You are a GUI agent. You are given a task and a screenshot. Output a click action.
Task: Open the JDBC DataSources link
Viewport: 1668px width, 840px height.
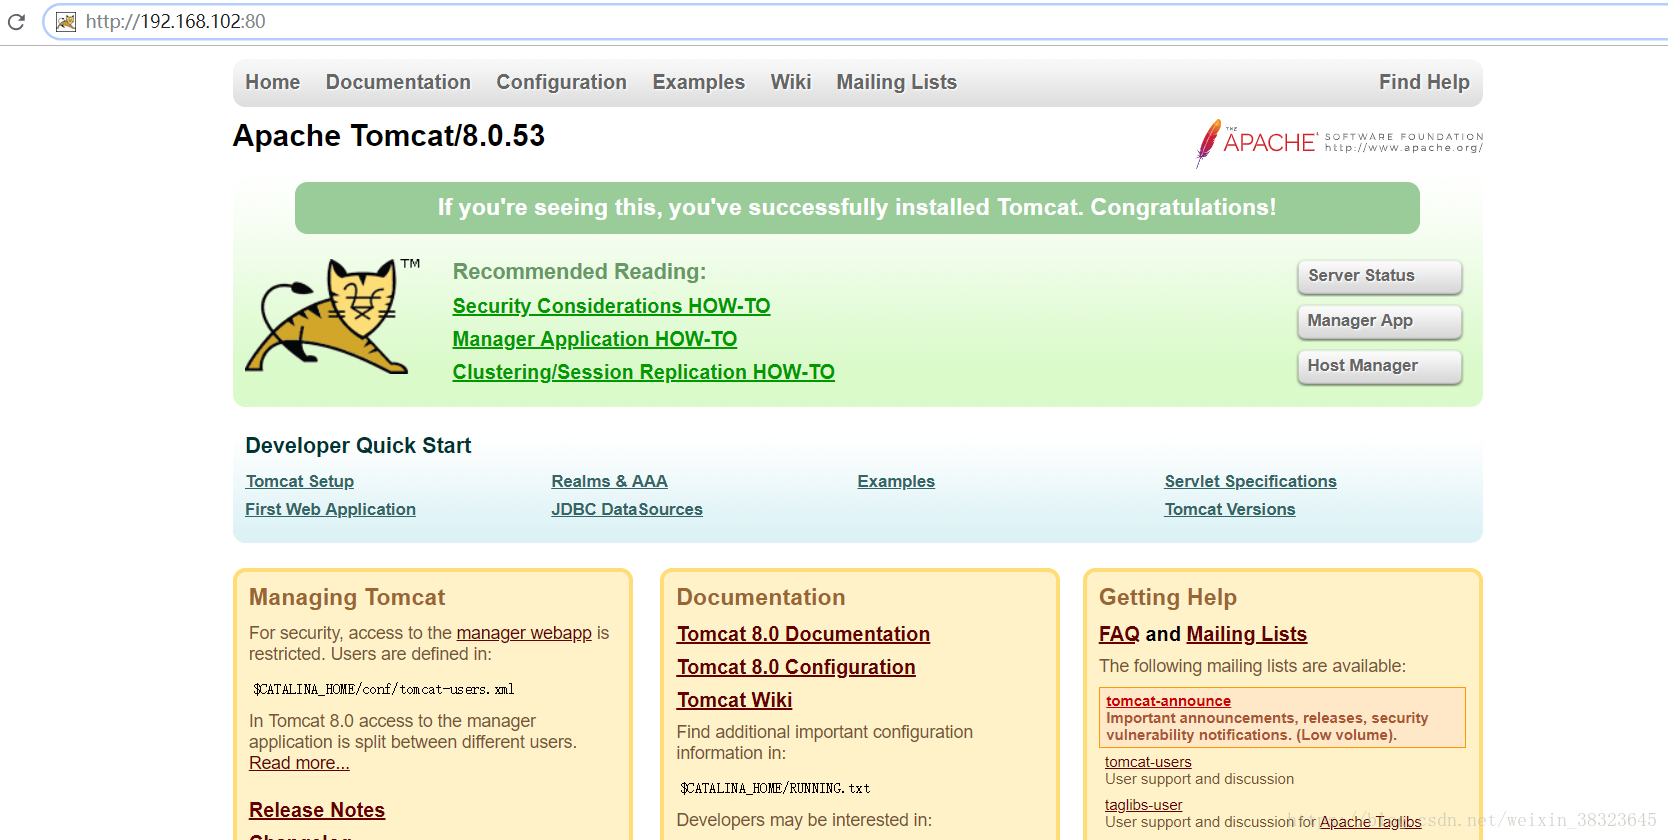tap(627, 509)
